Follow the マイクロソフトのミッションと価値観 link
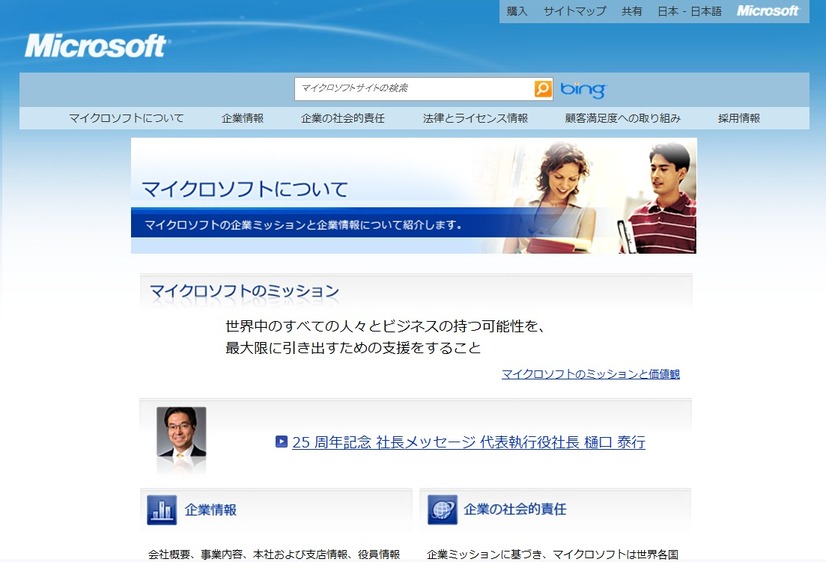 590,374
